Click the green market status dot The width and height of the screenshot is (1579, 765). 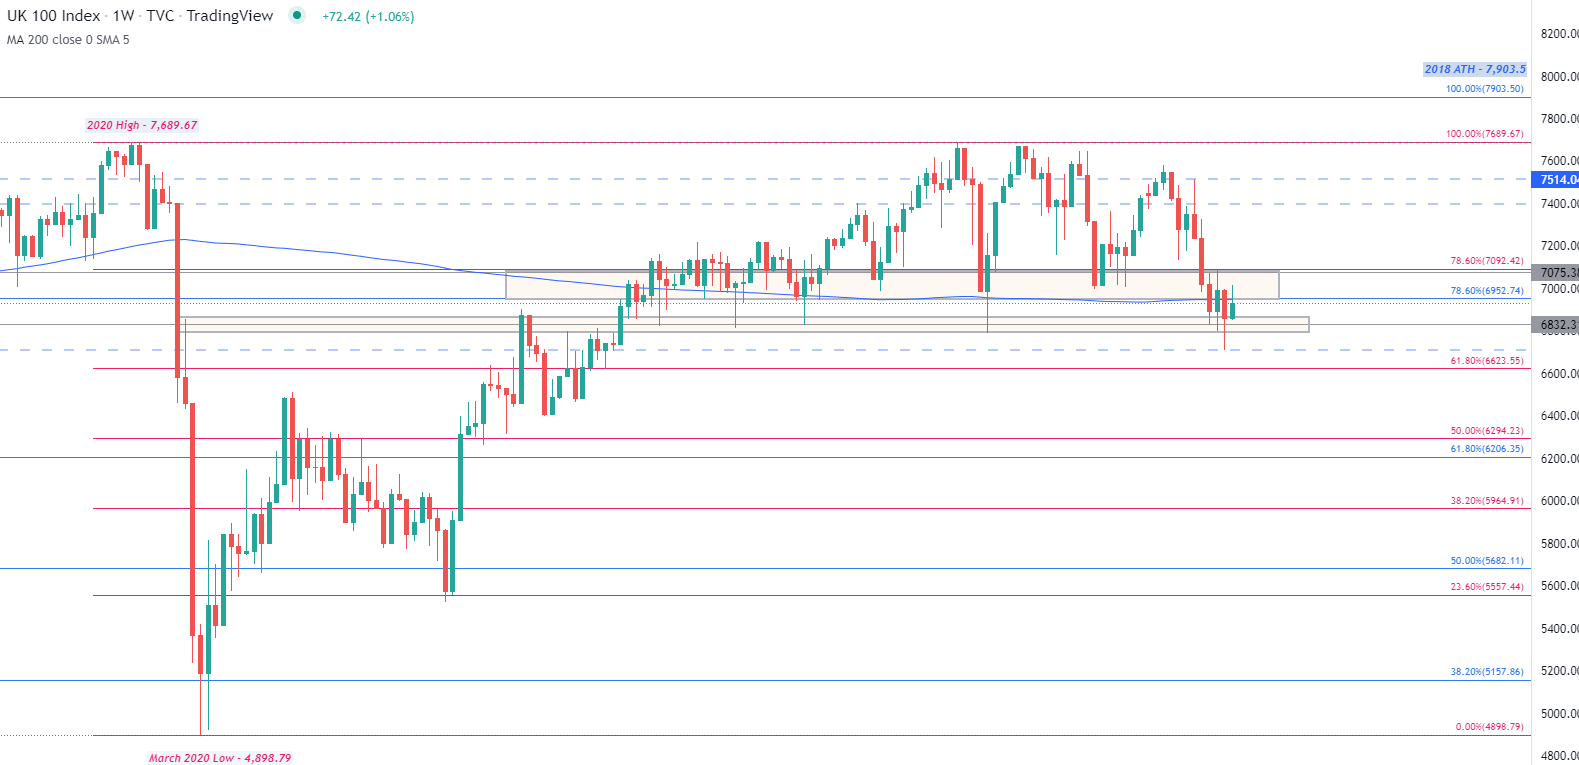coord(296,15)
